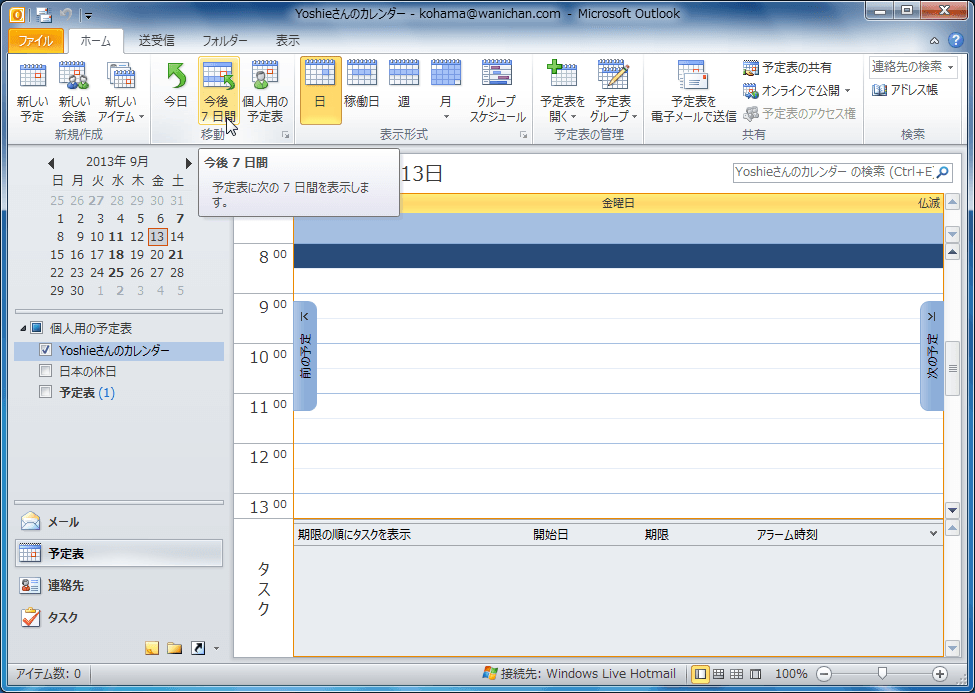Switch to Month view (月)
The width and height of the screenshot is (975, 693).
point(446,91)
